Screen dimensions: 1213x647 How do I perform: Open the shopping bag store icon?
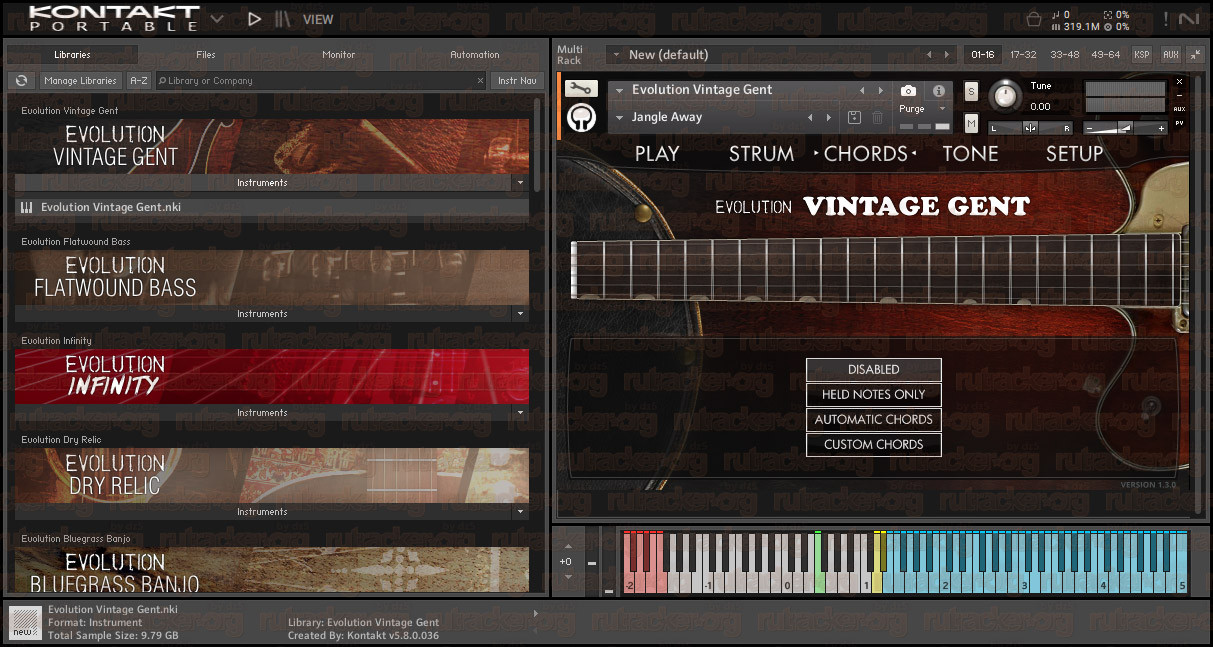[1034, 19]
